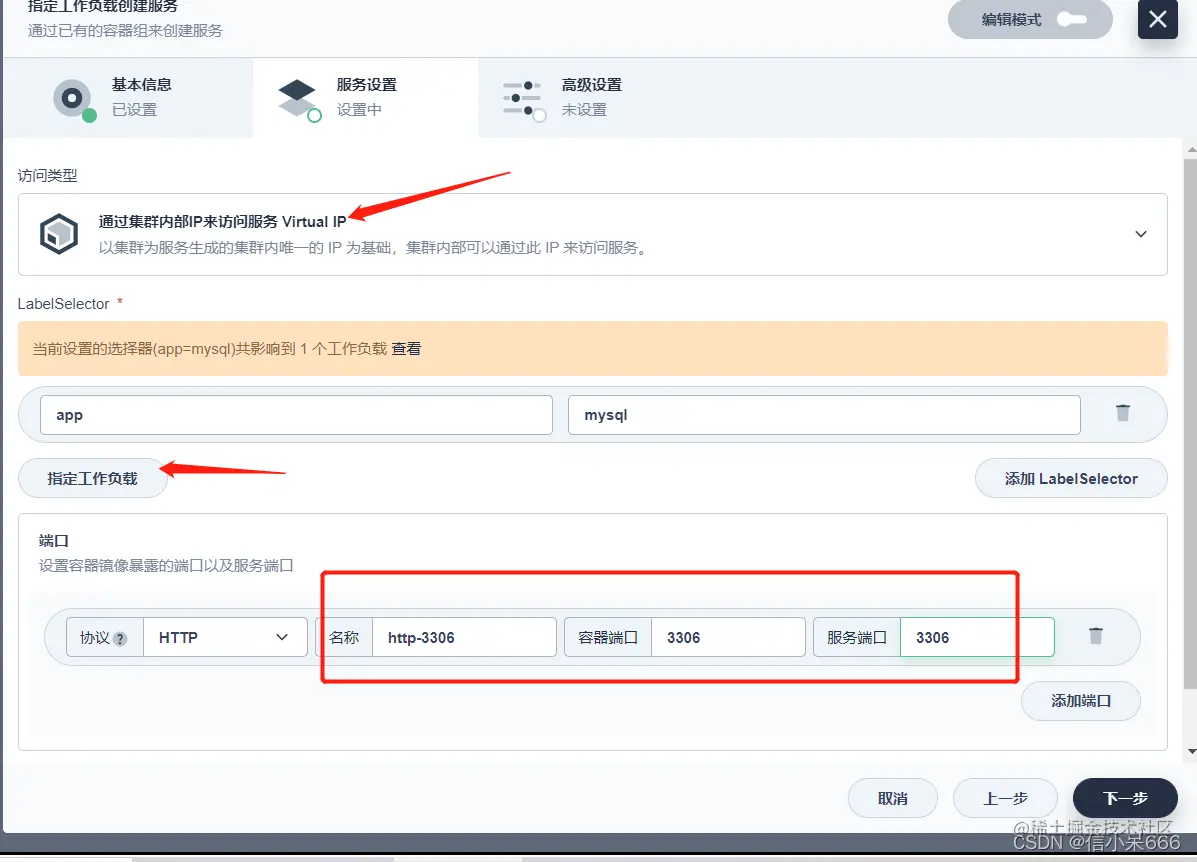This screenshot has height=862, width=1197.
Task: Toggle the 编辑模式 switch
Action: tap(1072, 19)
